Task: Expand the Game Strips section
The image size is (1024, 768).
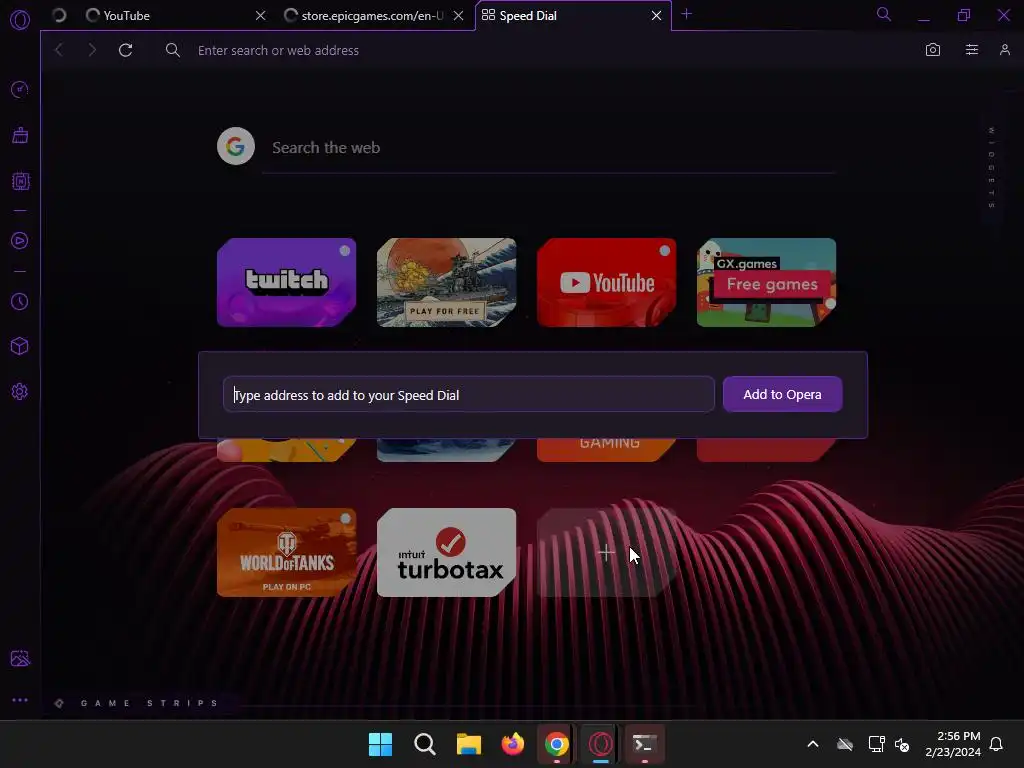Action: [x=137, y=703]
